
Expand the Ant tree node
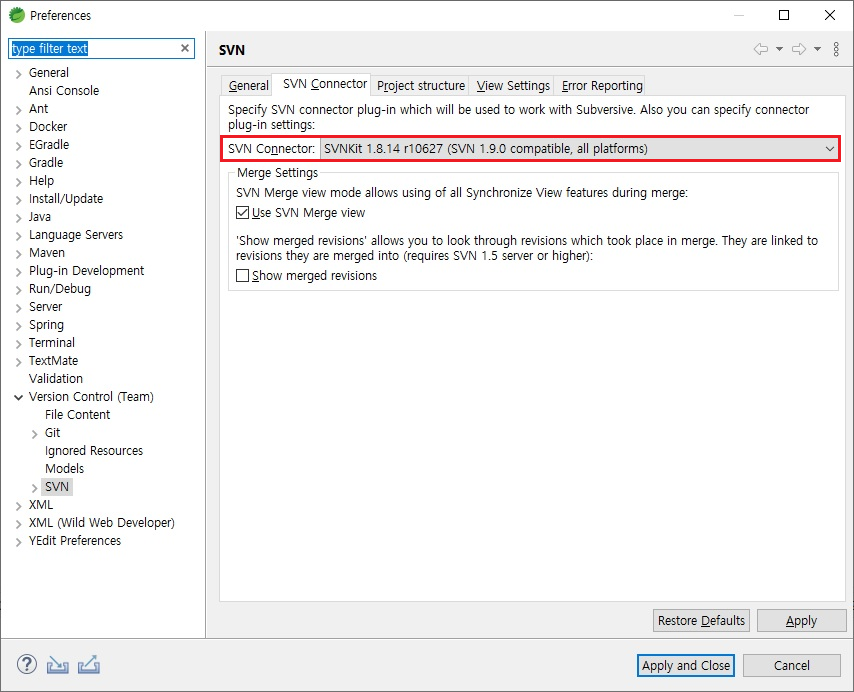point(19,109)
